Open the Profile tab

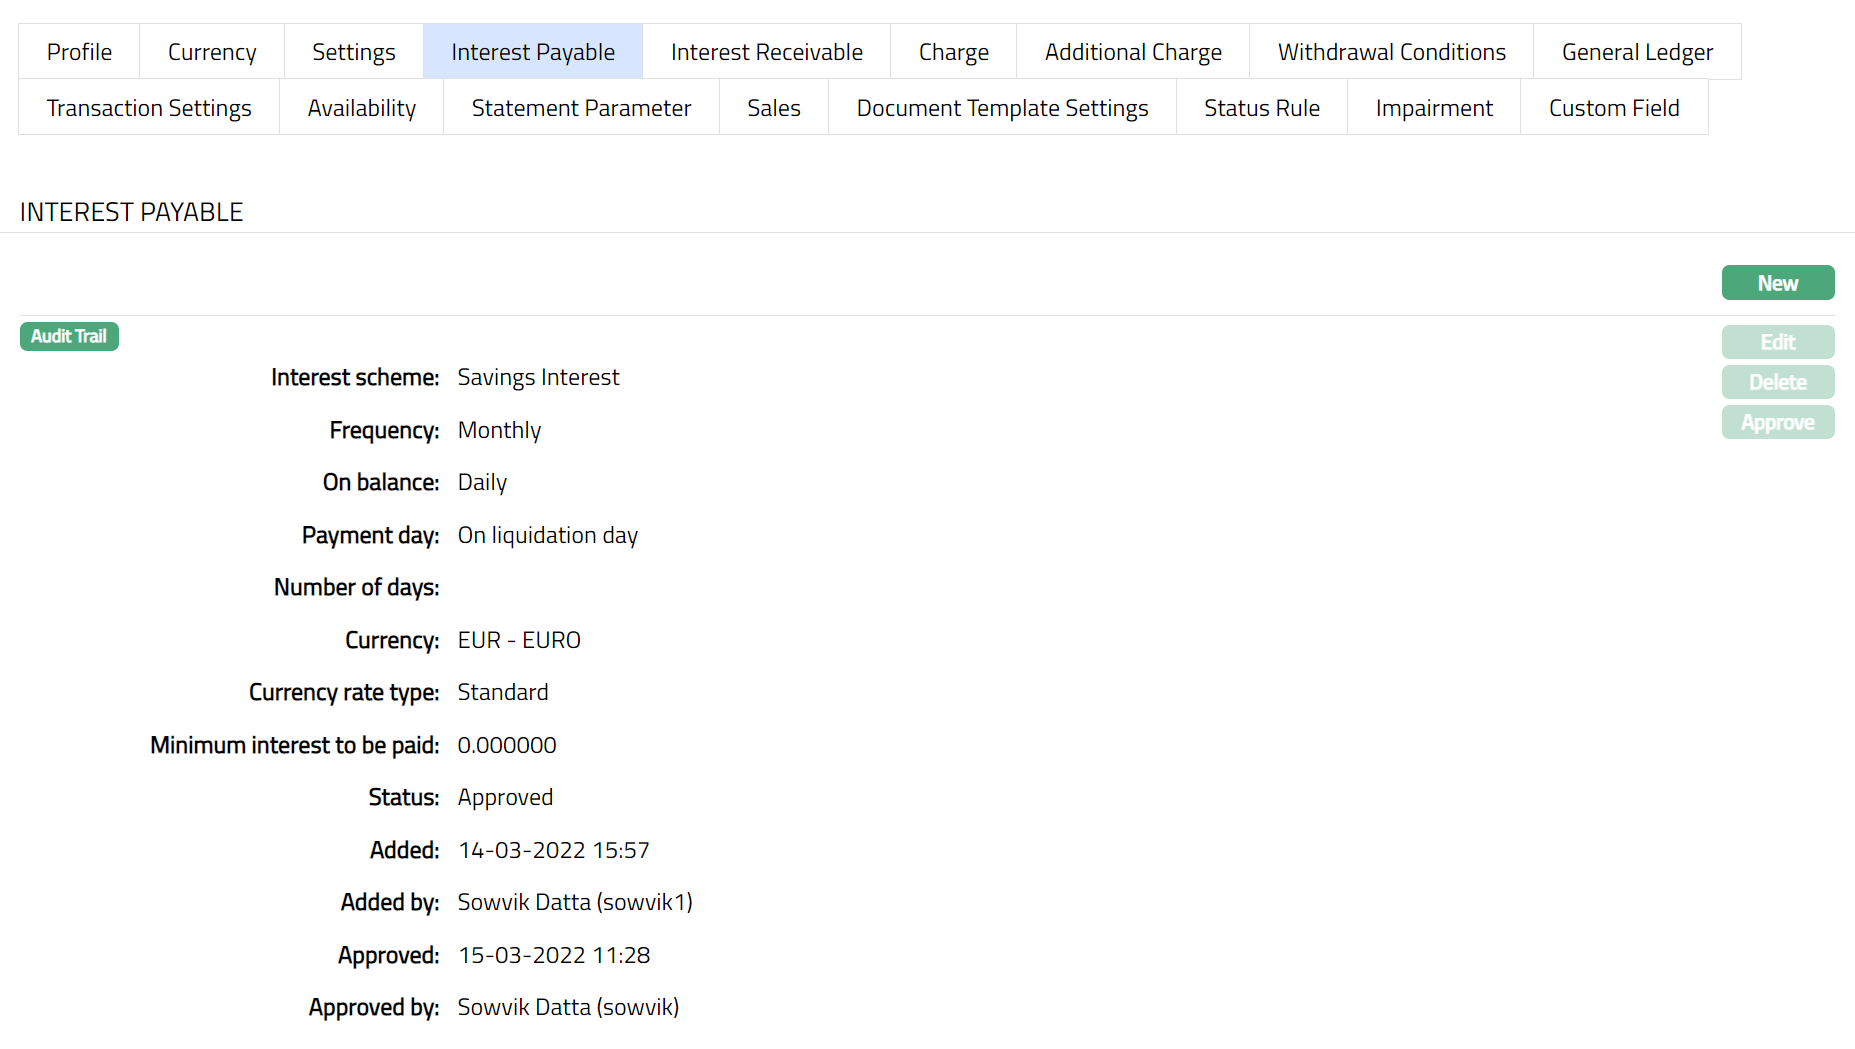tap(79, 52)
